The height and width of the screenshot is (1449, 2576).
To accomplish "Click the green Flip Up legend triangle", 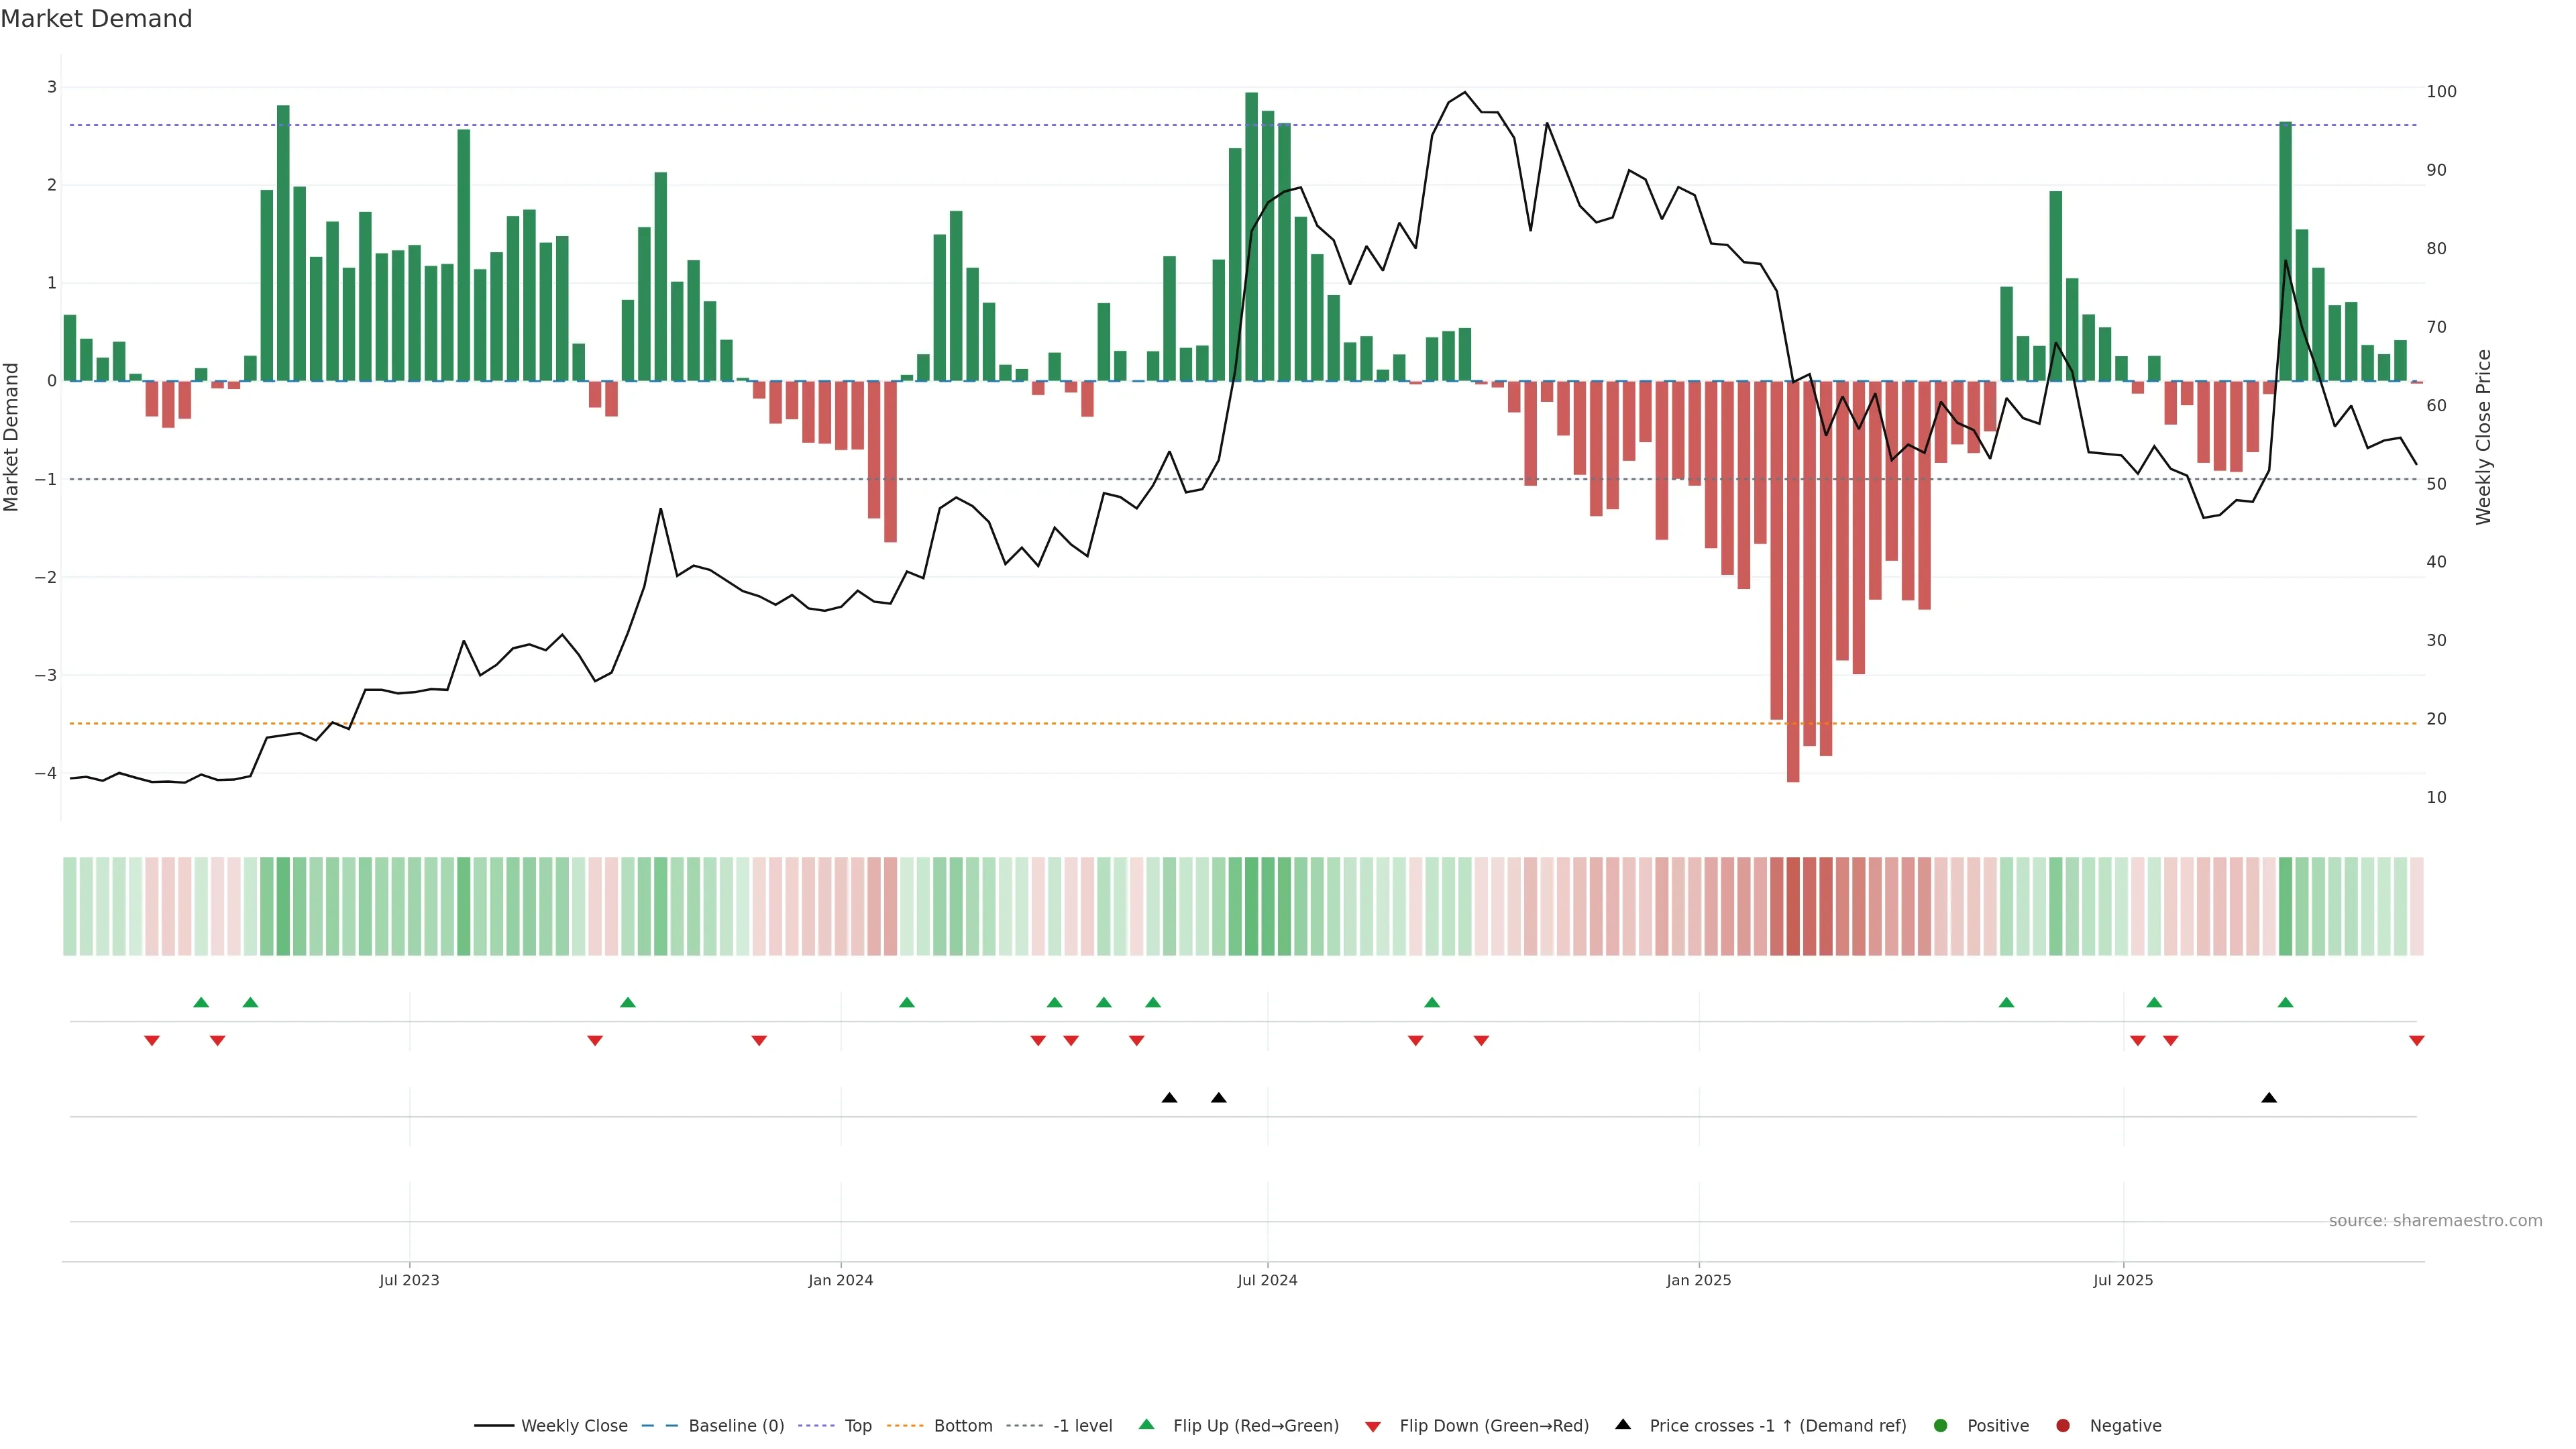I will click(1147, 1424).
